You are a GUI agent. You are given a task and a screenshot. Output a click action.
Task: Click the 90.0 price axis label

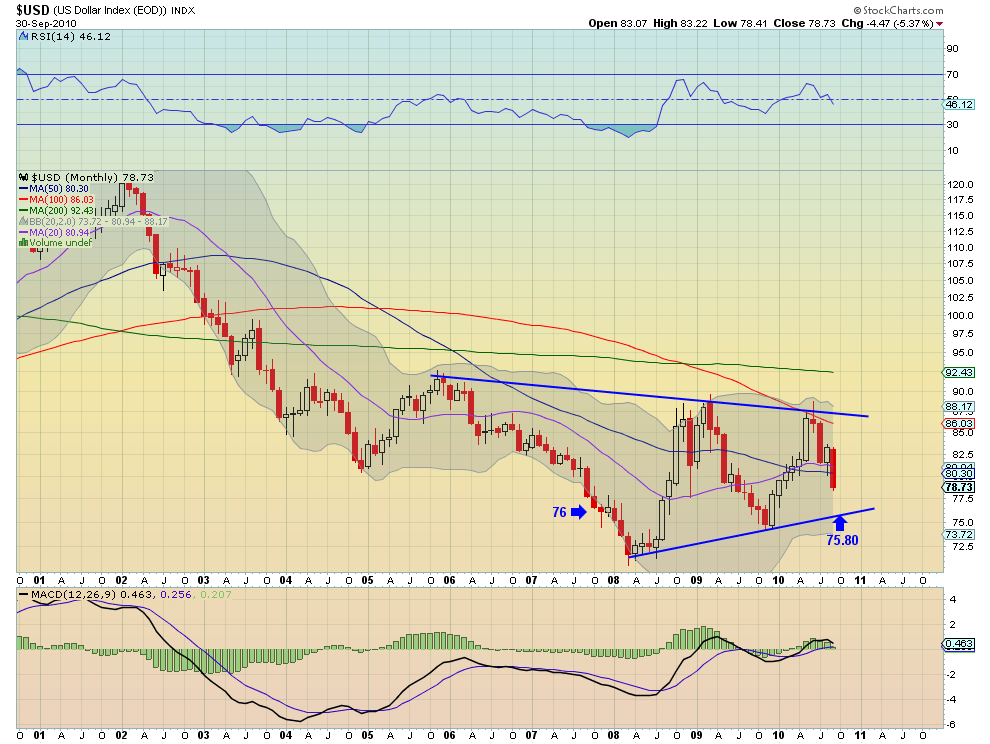pyautogui.click(x=962, y=392)
